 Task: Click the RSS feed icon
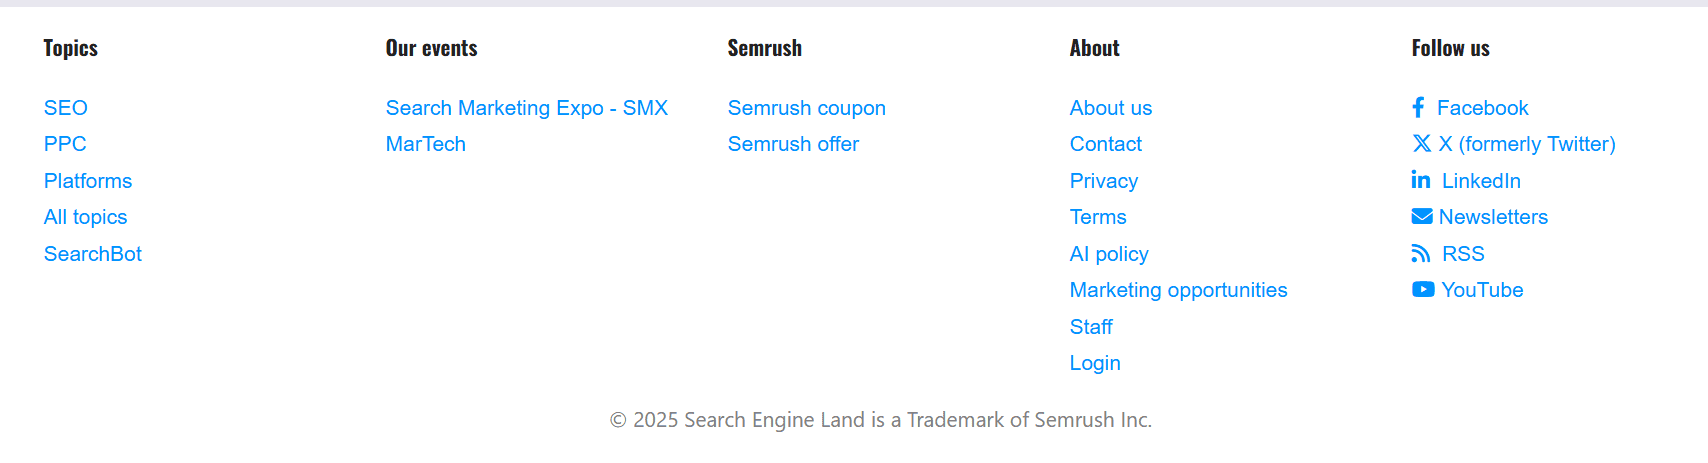1421,254
